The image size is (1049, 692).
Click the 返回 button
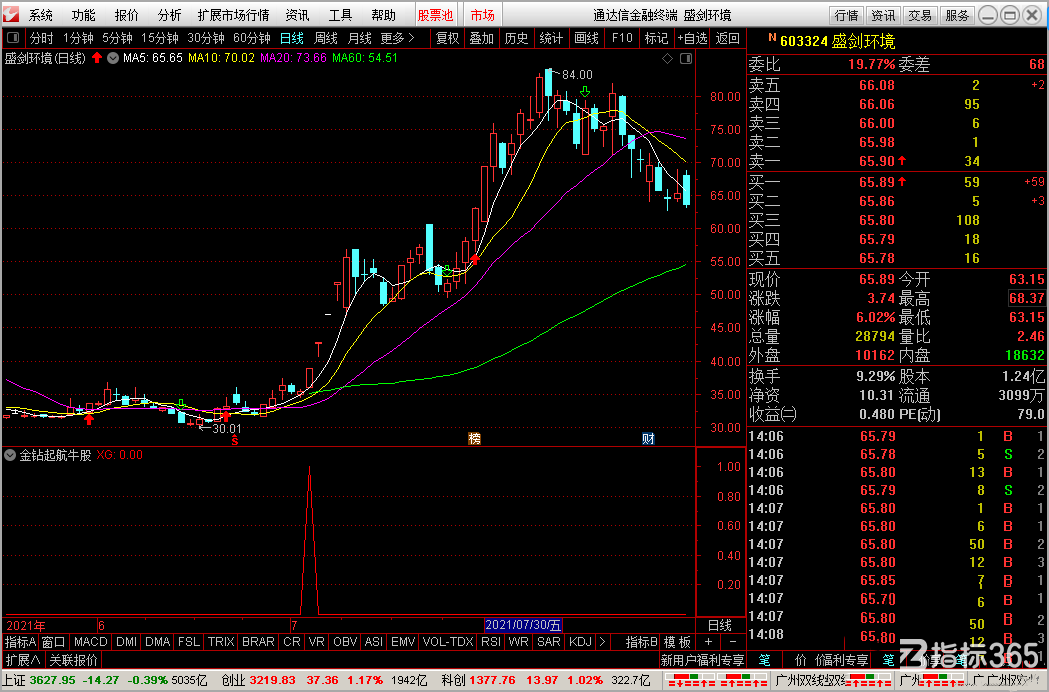727,38
